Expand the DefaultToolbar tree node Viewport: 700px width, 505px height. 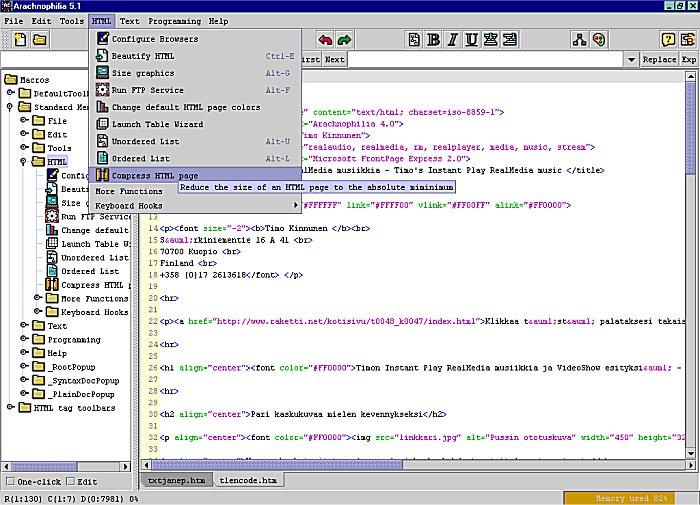10,93
